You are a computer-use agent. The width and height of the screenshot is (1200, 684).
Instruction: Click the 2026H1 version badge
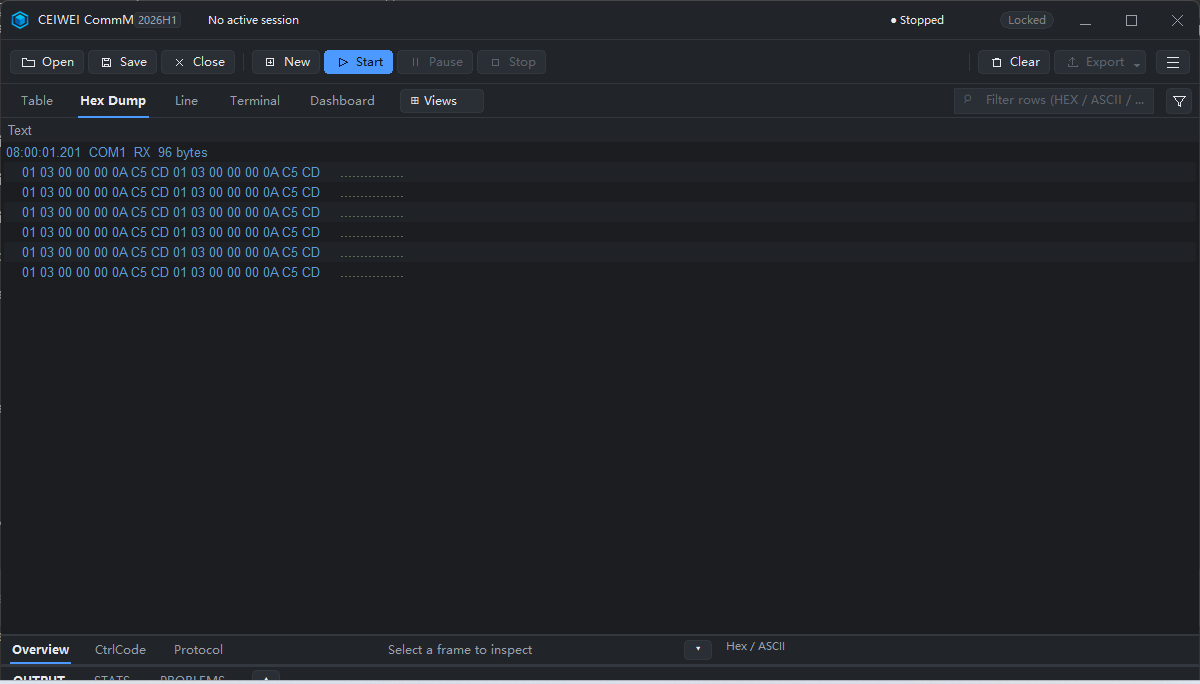(157, 20)
